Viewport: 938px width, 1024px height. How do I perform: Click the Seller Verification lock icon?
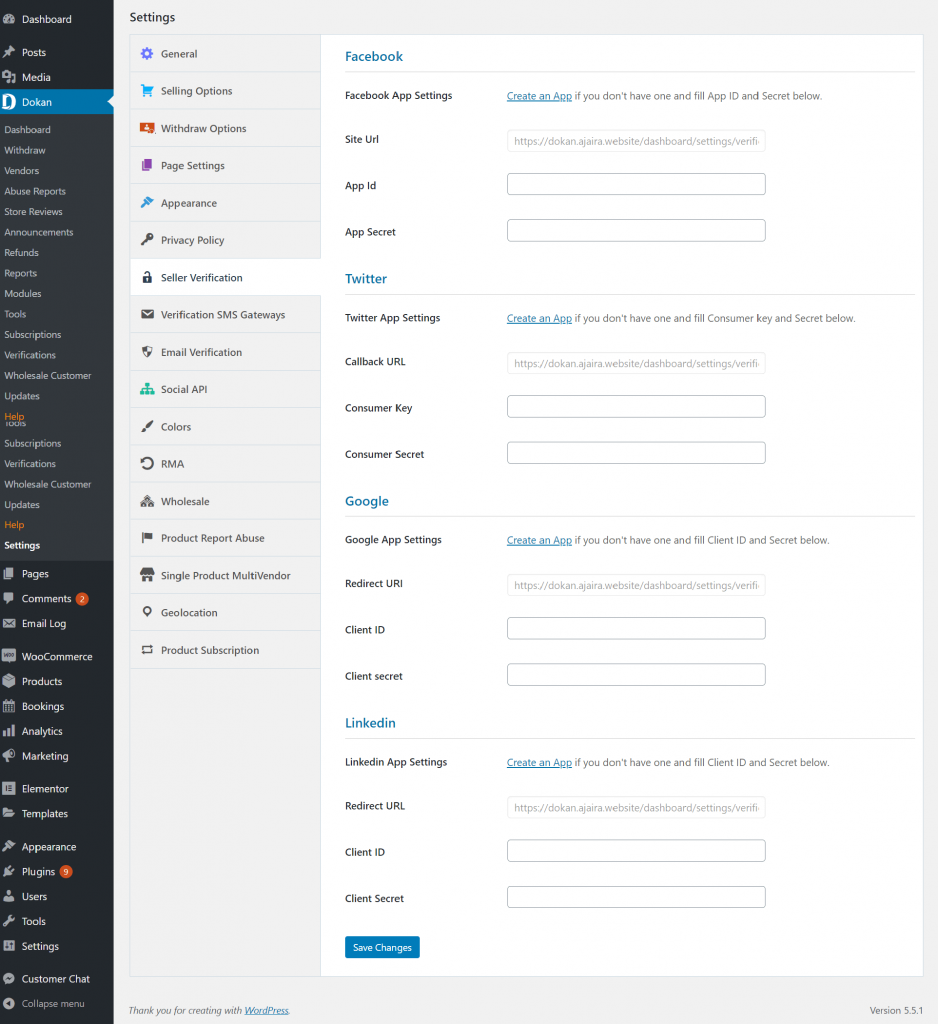147,277
